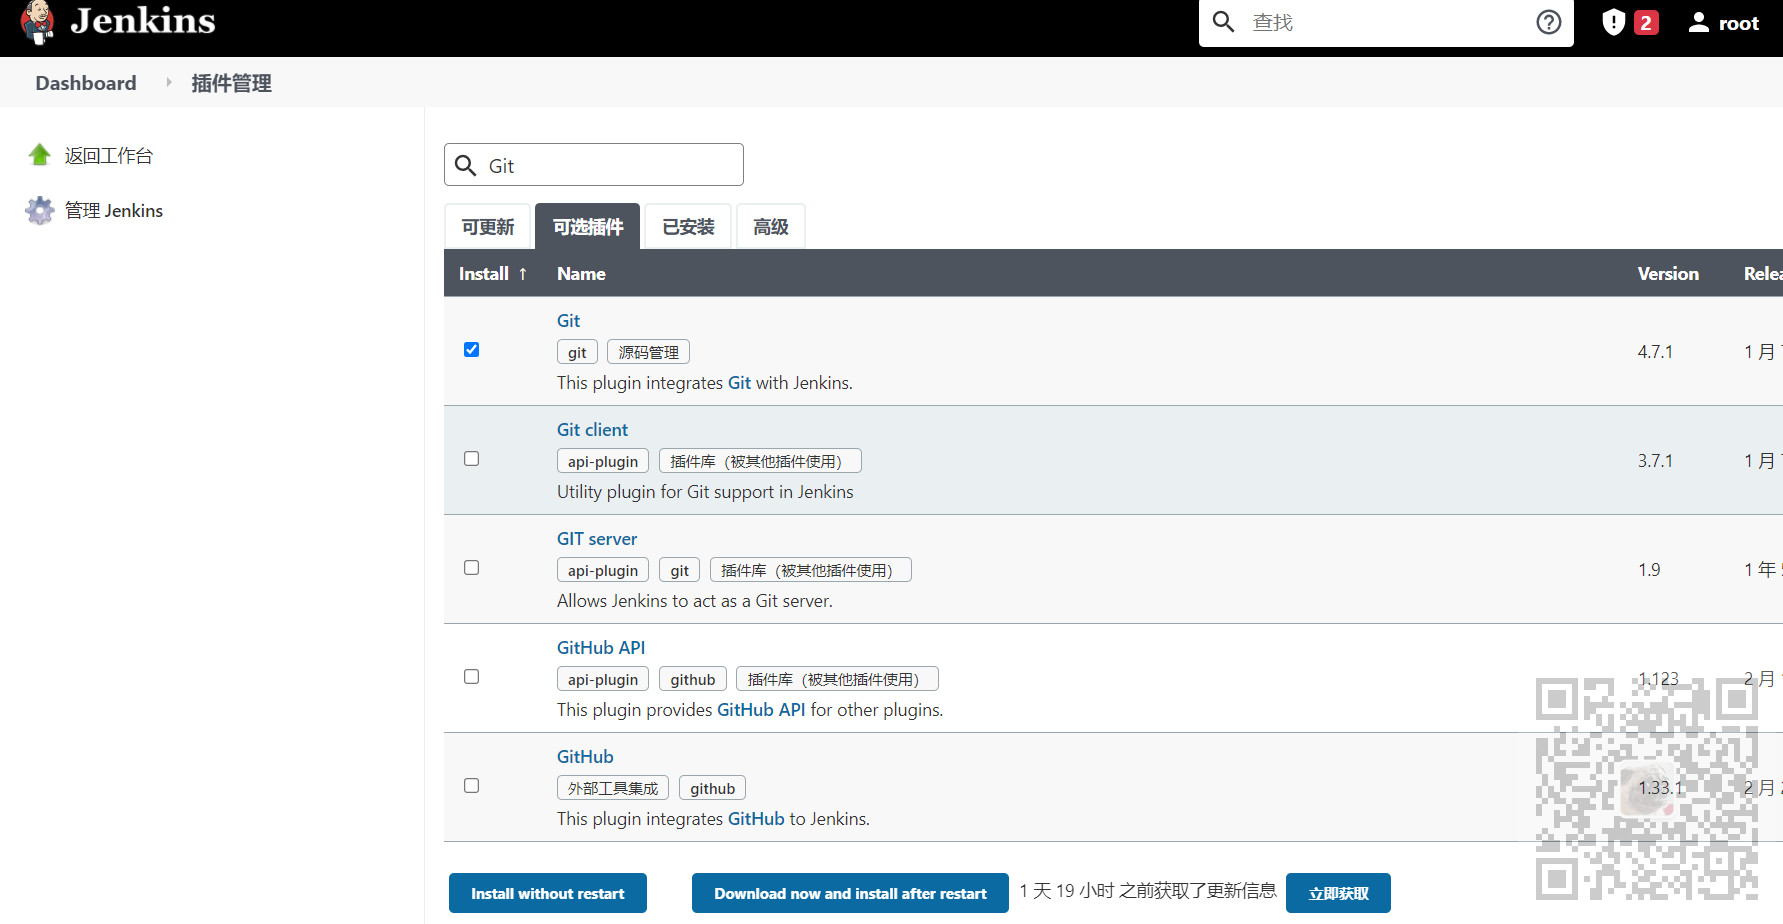Click the 源码管理 tag on Git row
Viewport: 1783px width, 924px height.
coord(648,352)
